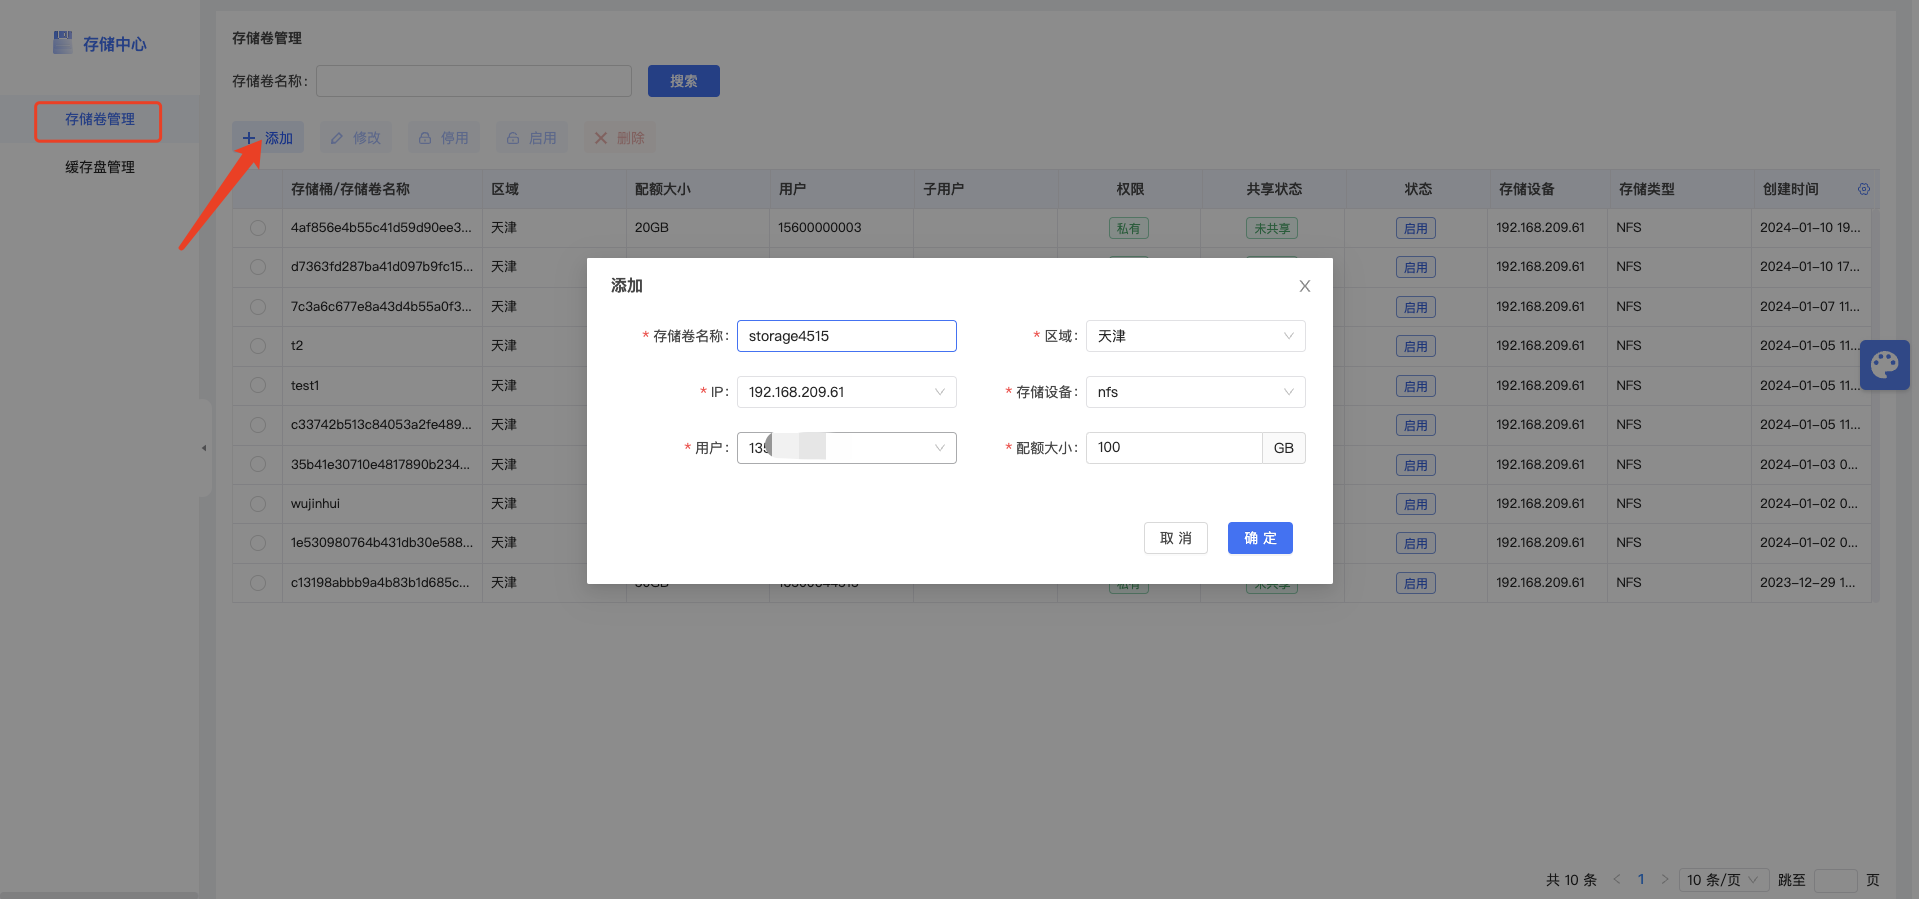Click the 修改 pencil toolbar button

click(356, 138)
